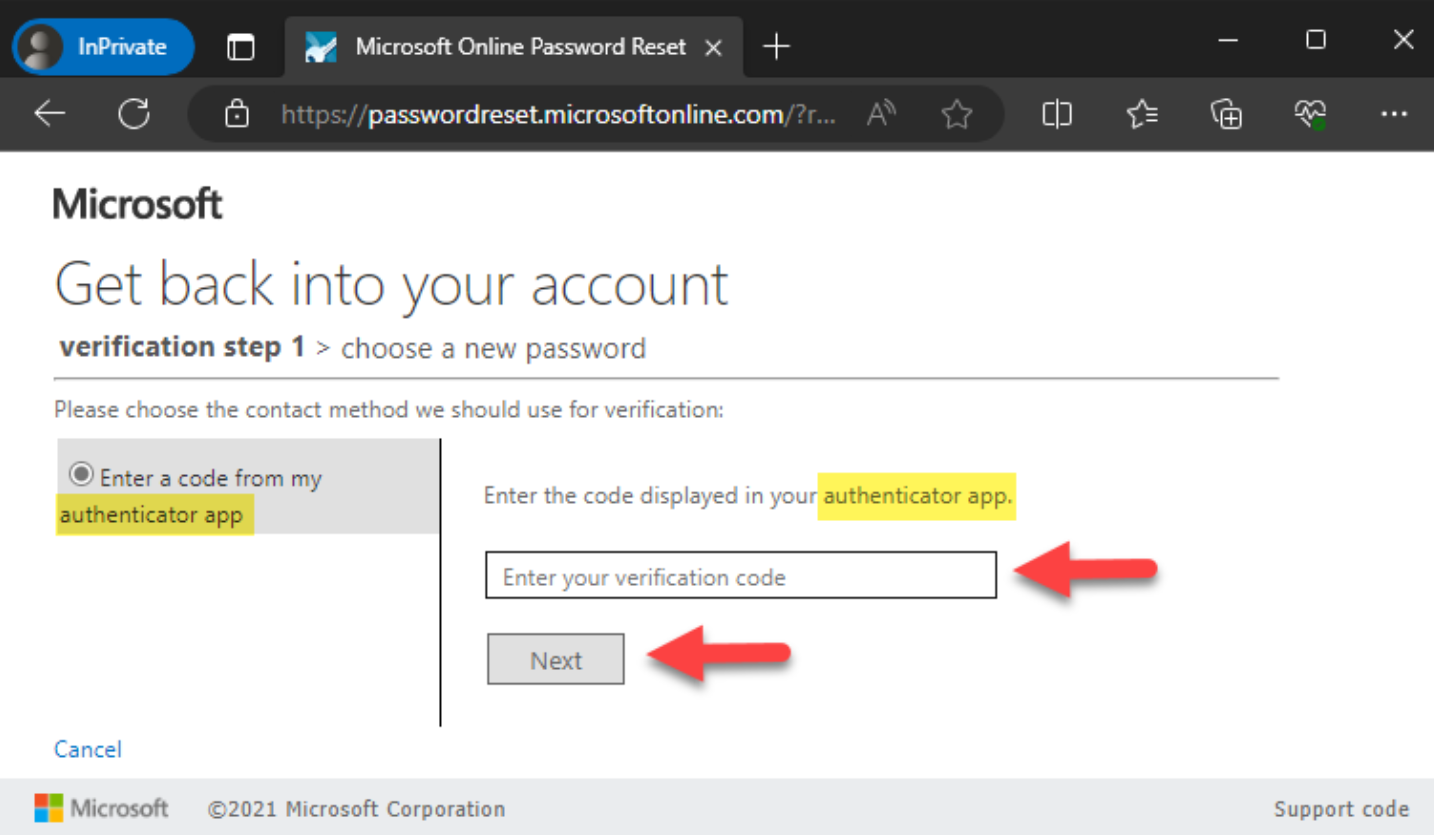This screenshot has width=1434, height=835.
Task: Select the Microsoft Online Password Reset tab
Action: [514, 46]
